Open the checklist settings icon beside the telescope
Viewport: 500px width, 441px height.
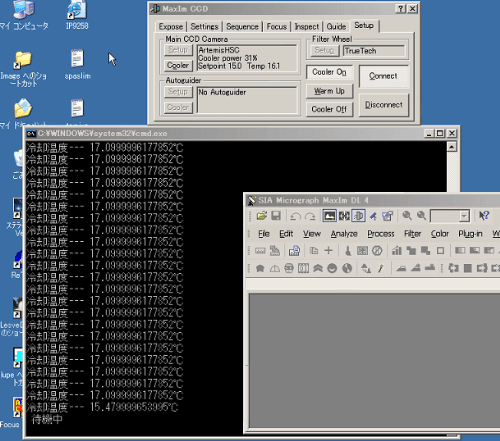pos(387,216)
